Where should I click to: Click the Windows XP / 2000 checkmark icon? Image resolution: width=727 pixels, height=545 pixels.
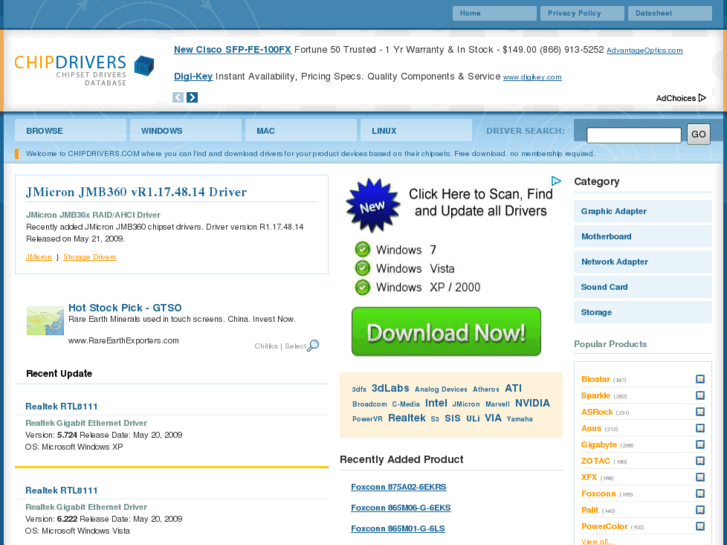pyautogui.click(x=363, y=287)
